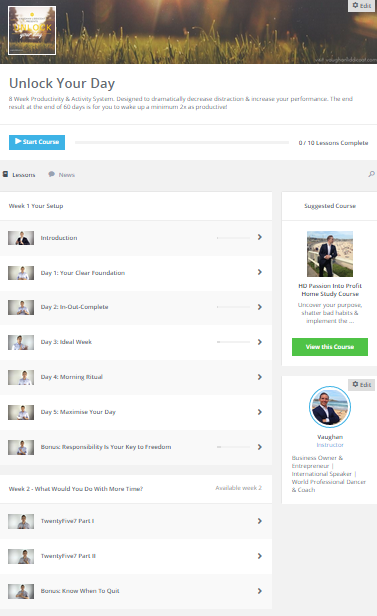
Task: Switch to the News tab
Action: point(62,174)
